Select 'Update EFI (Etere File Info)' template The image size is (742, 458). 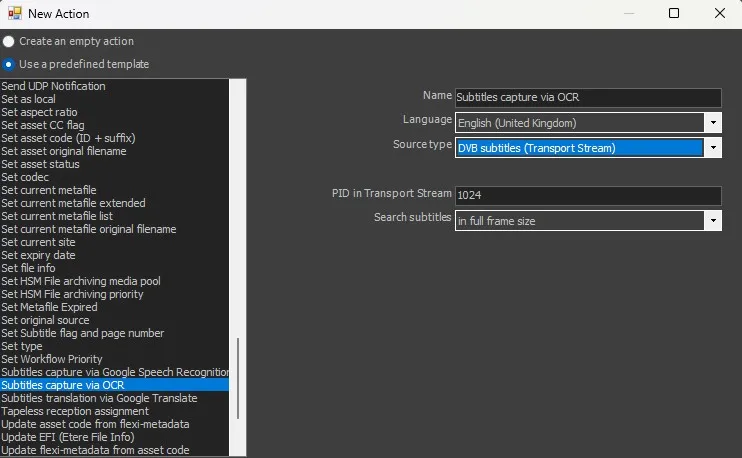(67, 437)
